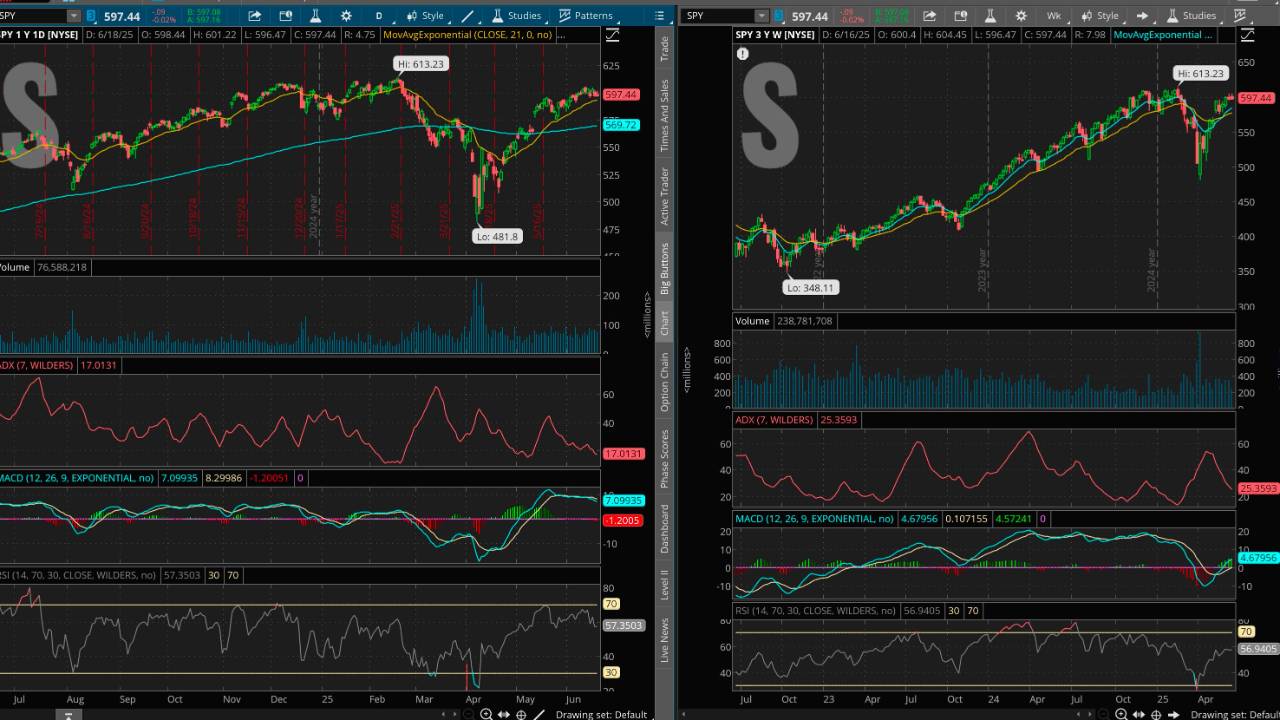Click the ADX (7, WILDERS) label on left chart
Image resolution: width=1280 pixels, height=720 pixels.
point(37,366)
